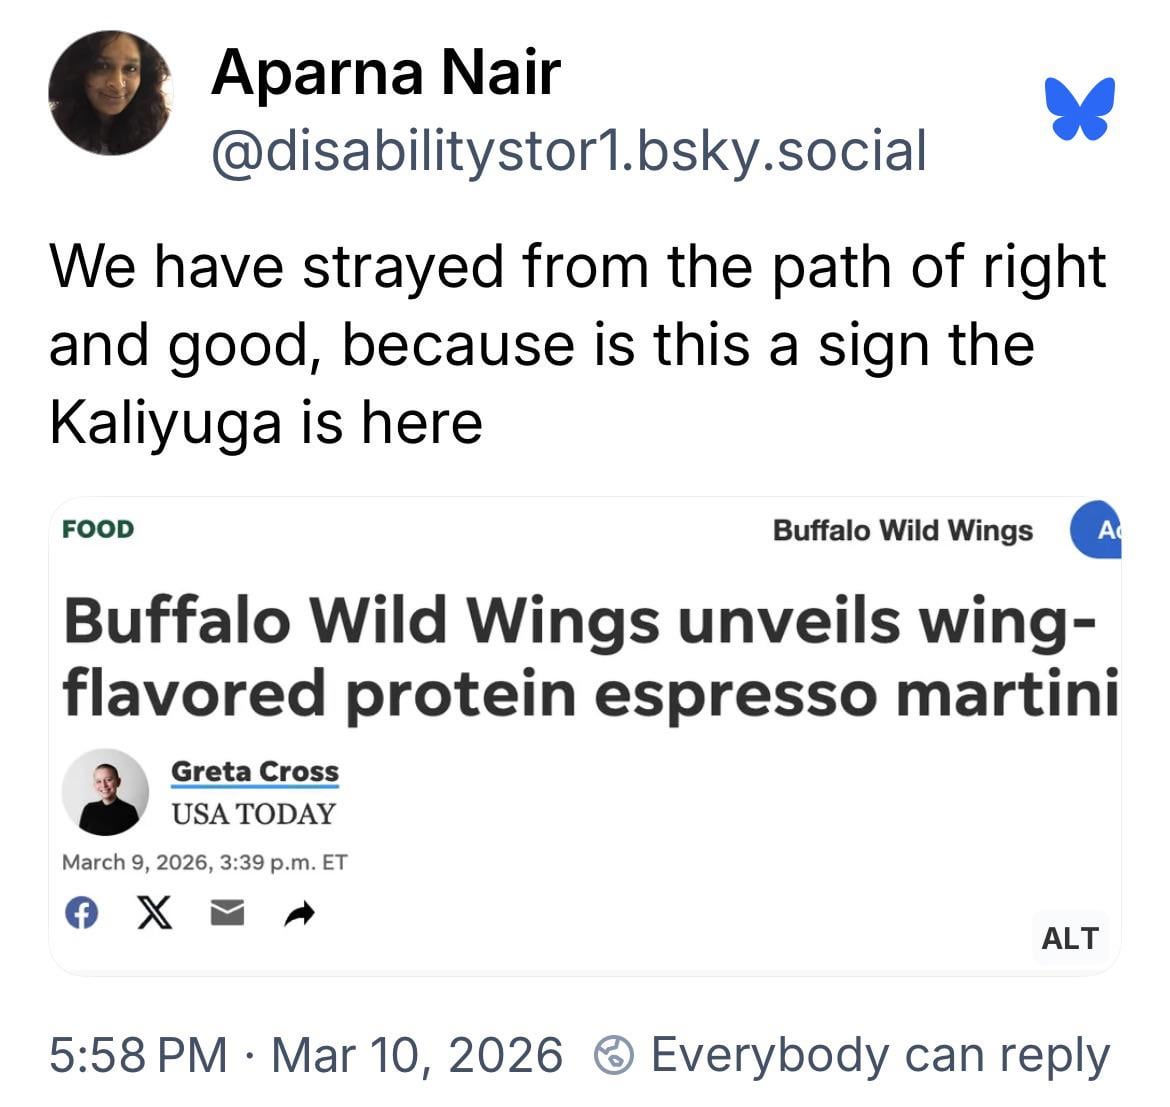Click the share arrow icon
The width and height of the screenshot is (1170, 1107).
[300, 912]
